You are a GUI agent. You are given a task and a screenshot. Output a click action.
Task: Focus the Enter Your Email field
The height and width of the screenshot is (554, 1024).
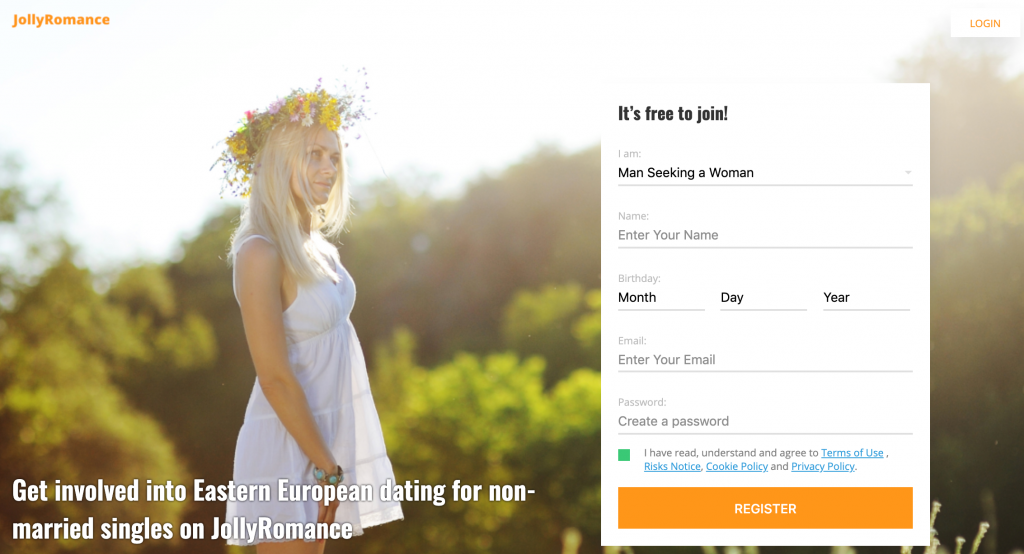click(x=765, y=360)
